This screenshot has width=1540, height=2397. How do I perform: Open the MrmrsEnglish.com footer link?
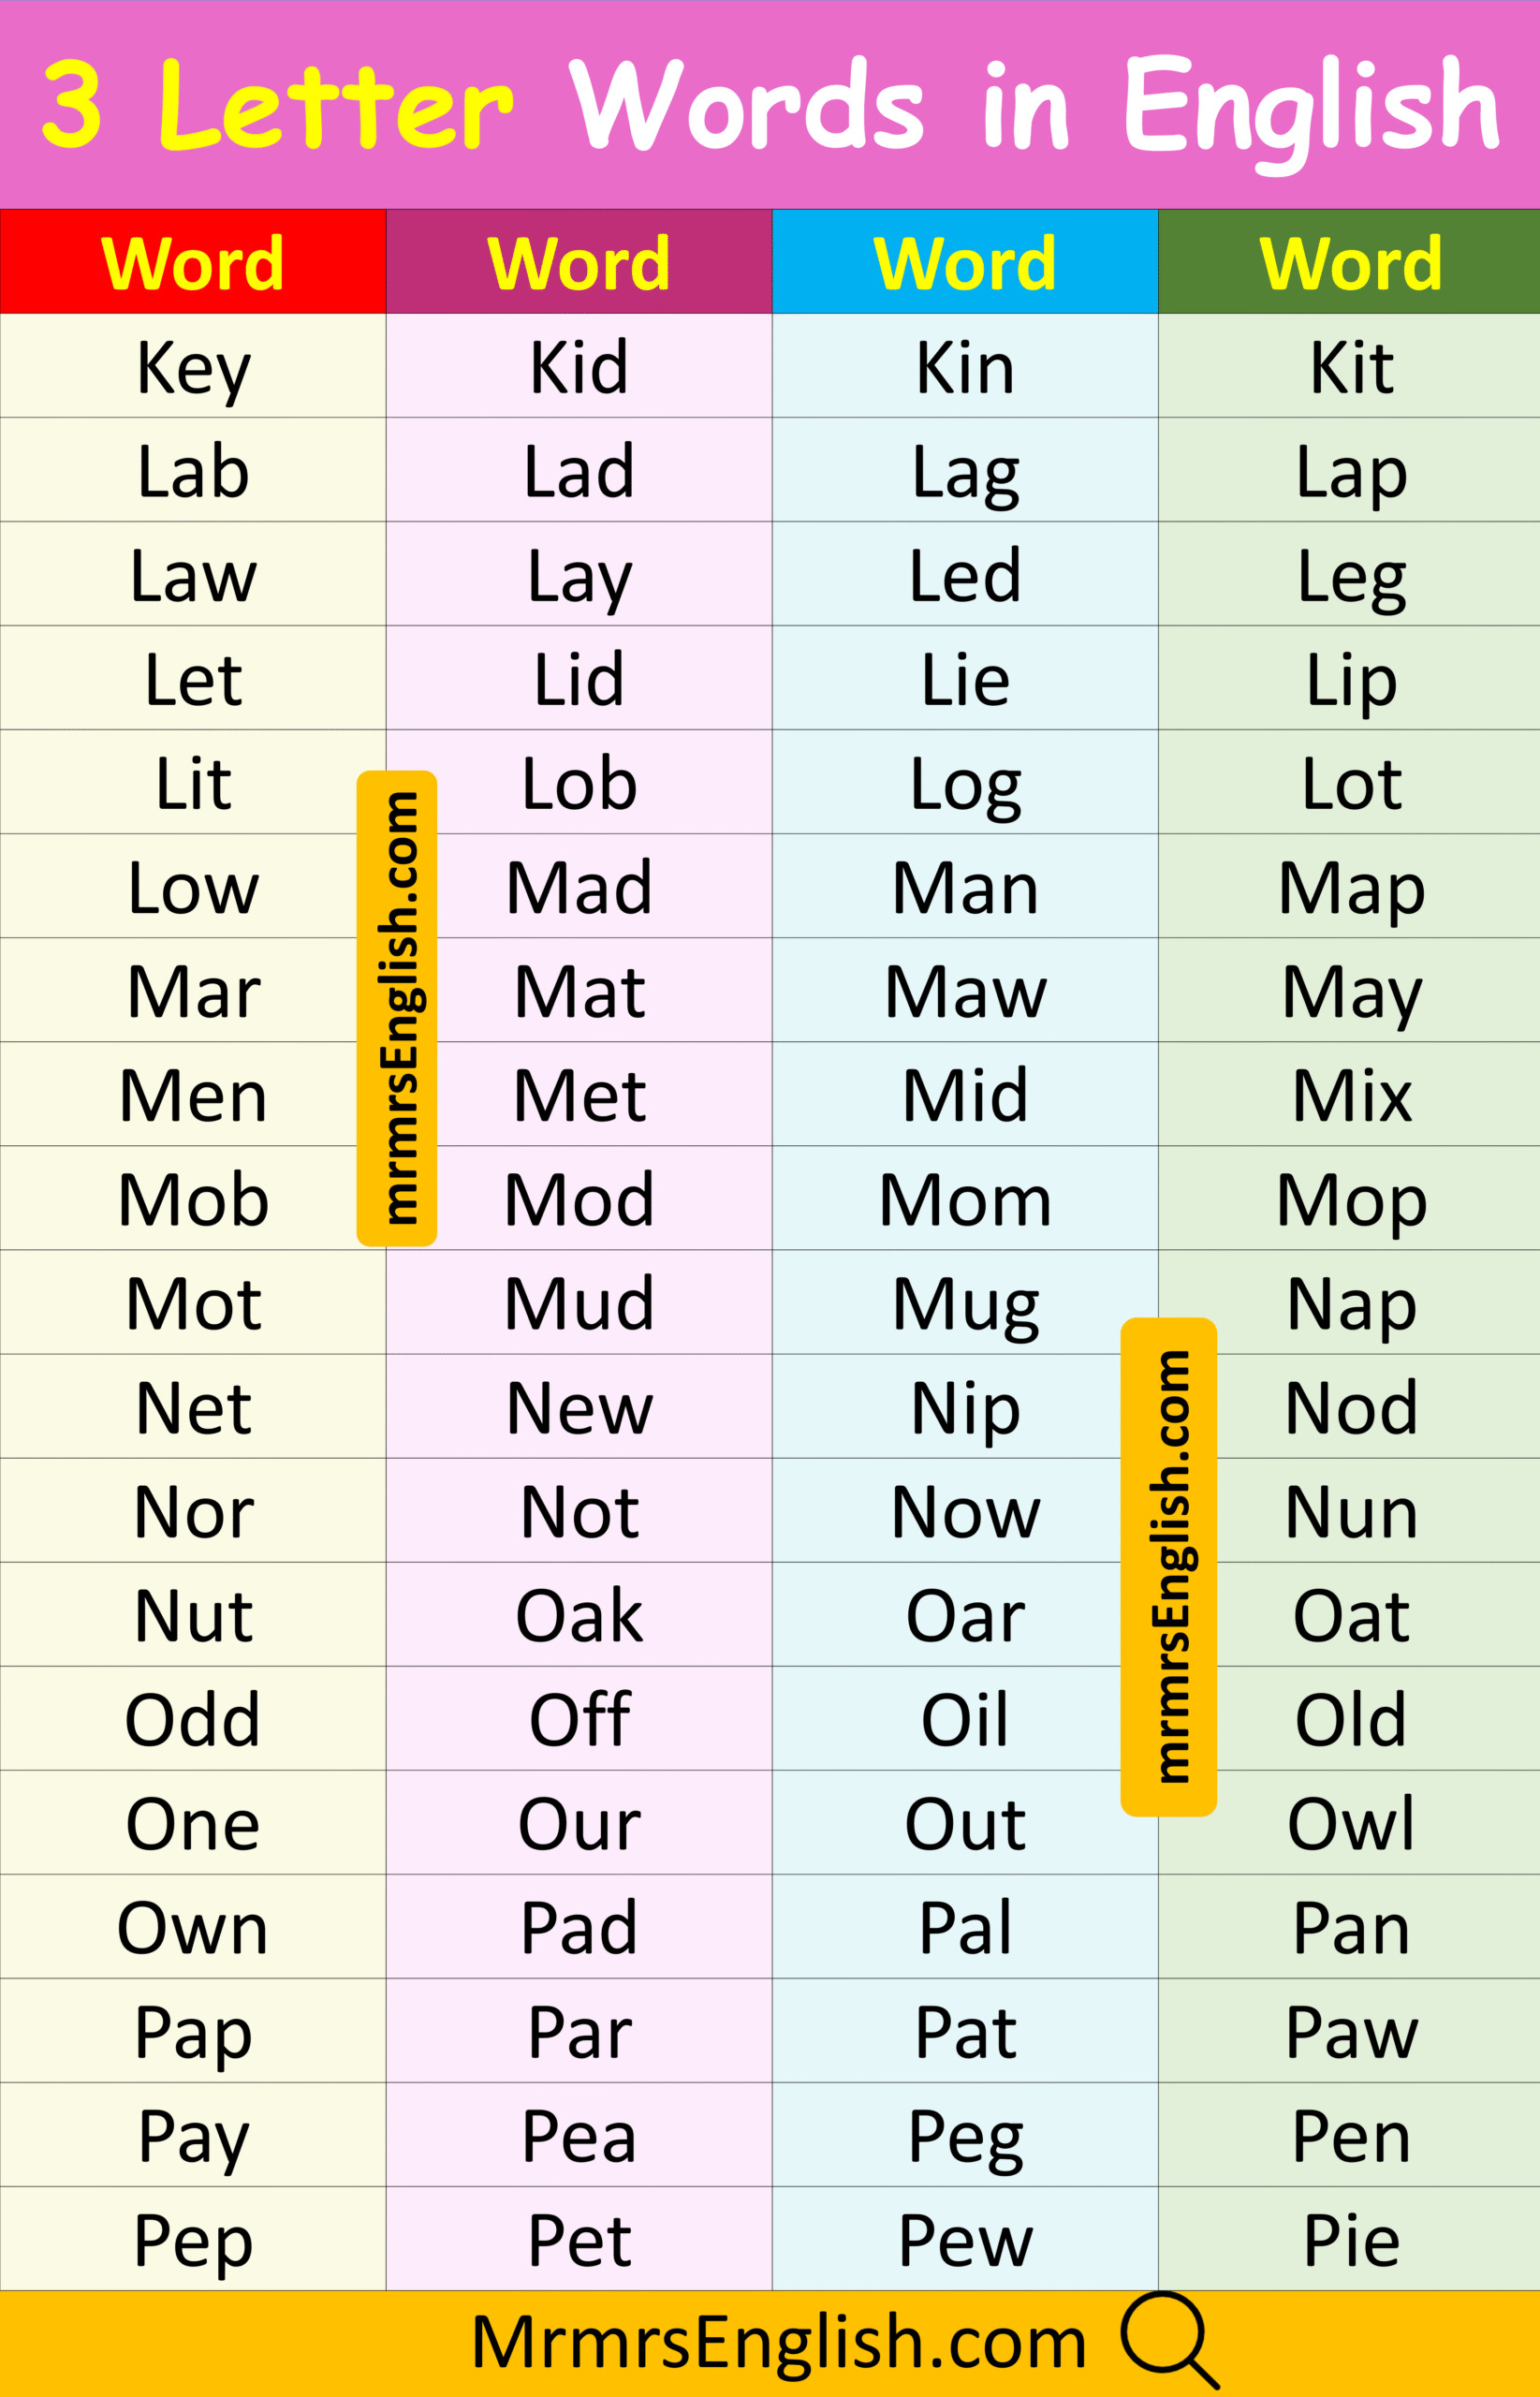tap(778, 2343)
